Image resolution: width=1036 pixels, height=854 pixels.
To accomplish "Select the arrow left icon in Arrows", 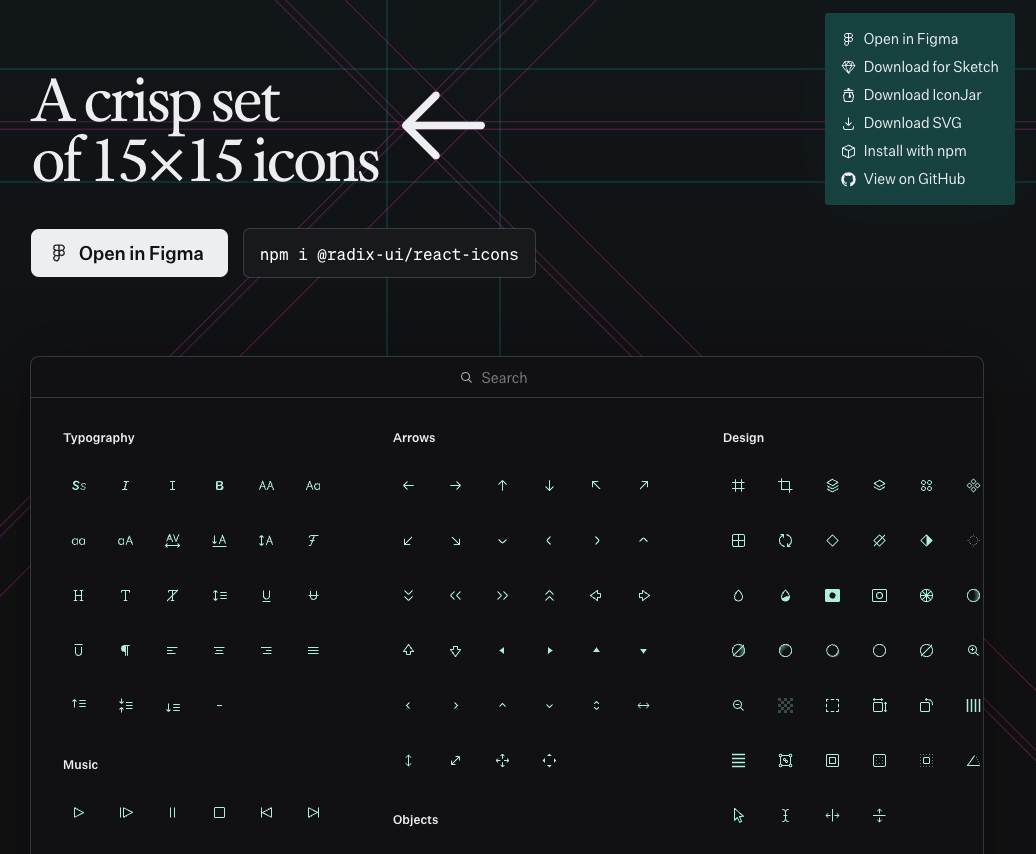I will pos(408,486).
